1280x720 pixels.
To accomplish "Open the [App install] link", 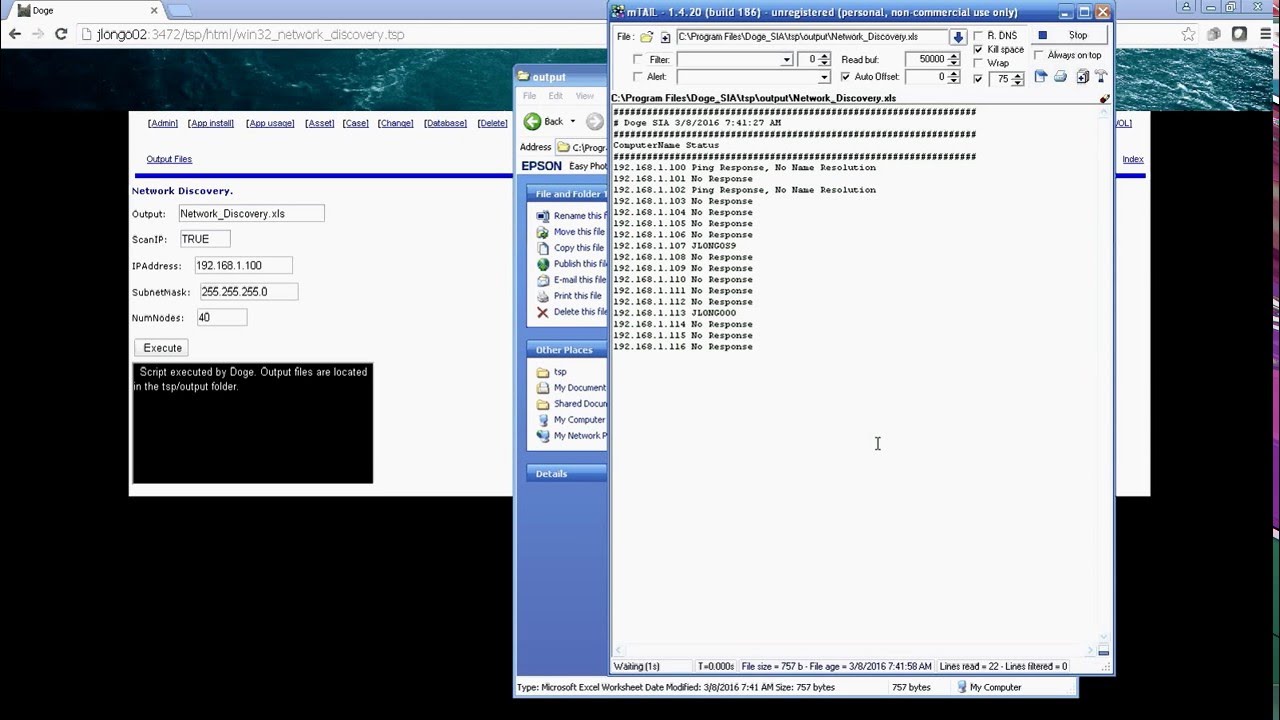I will pyautogui.click(x=211, y=123).
